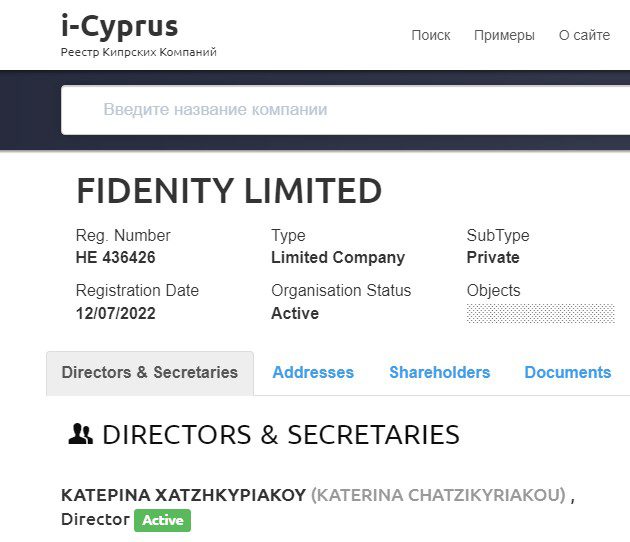Click the 12/07/2022 registration date
The width and height of the screenshot is (630, 542).
[x=115, y=313]
